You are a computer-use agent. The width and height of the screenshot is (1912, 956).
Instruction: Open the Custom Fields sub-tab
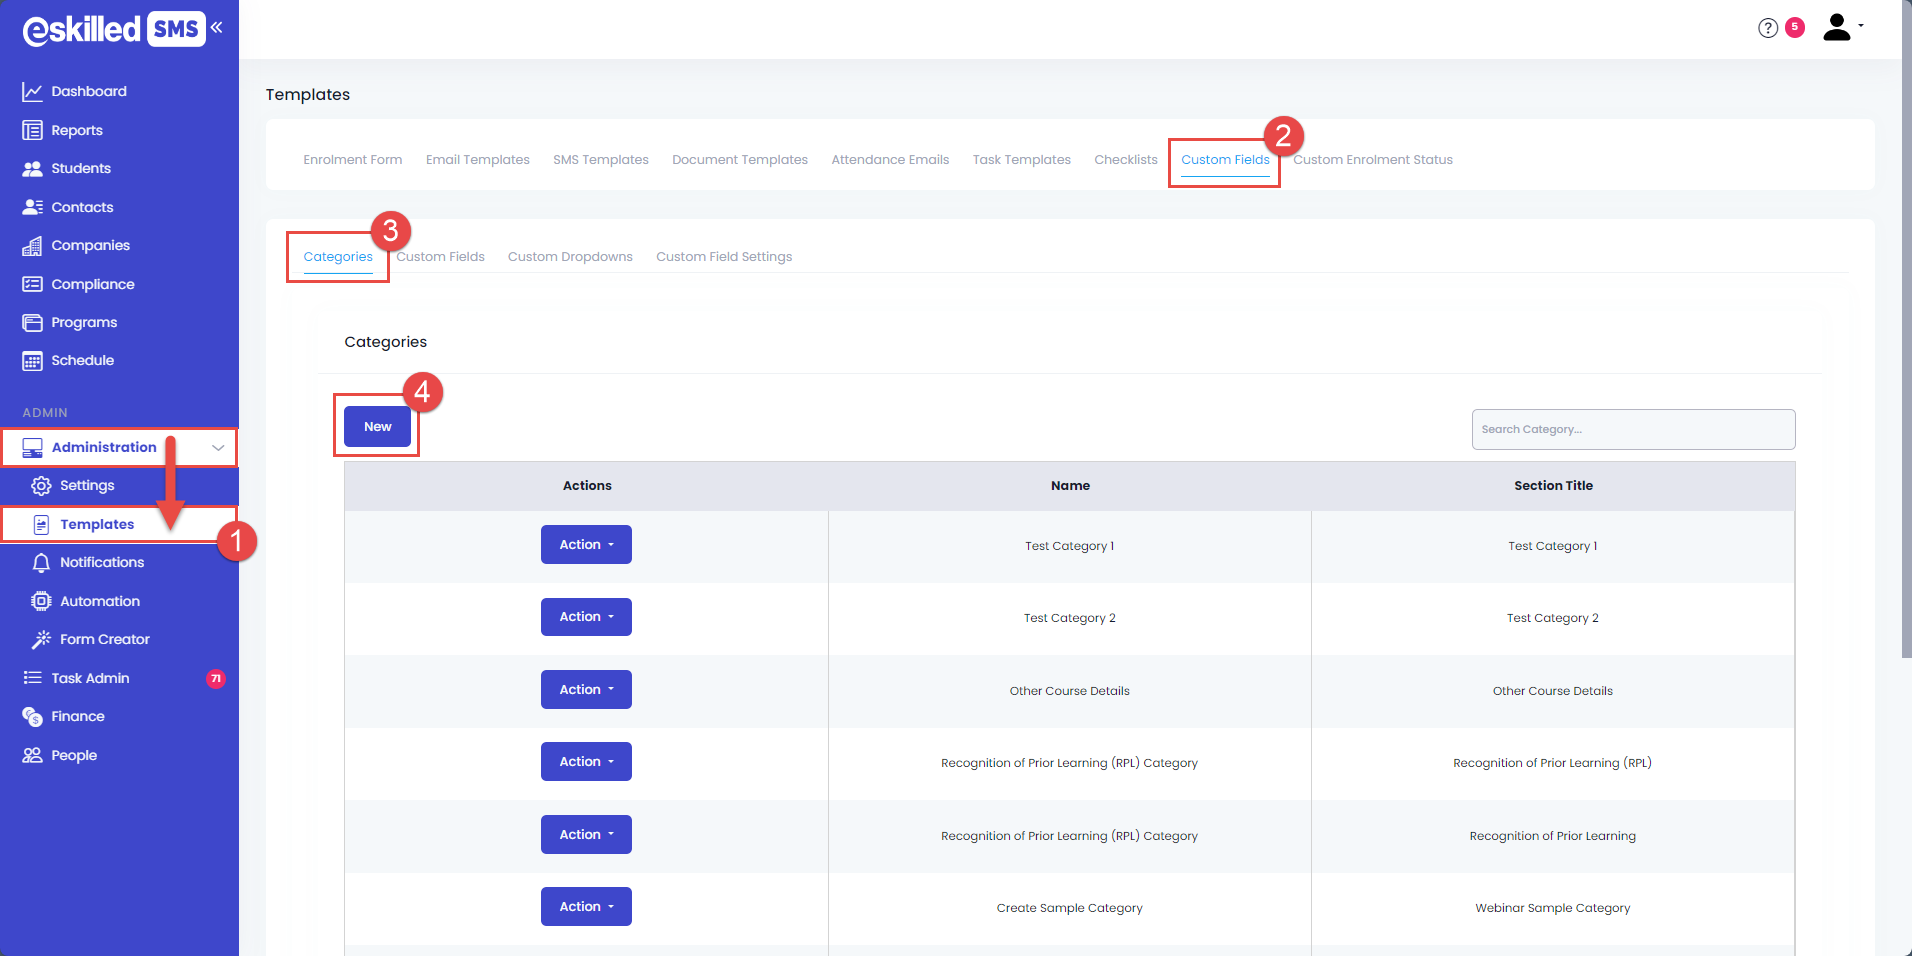(x=440, y=257)
